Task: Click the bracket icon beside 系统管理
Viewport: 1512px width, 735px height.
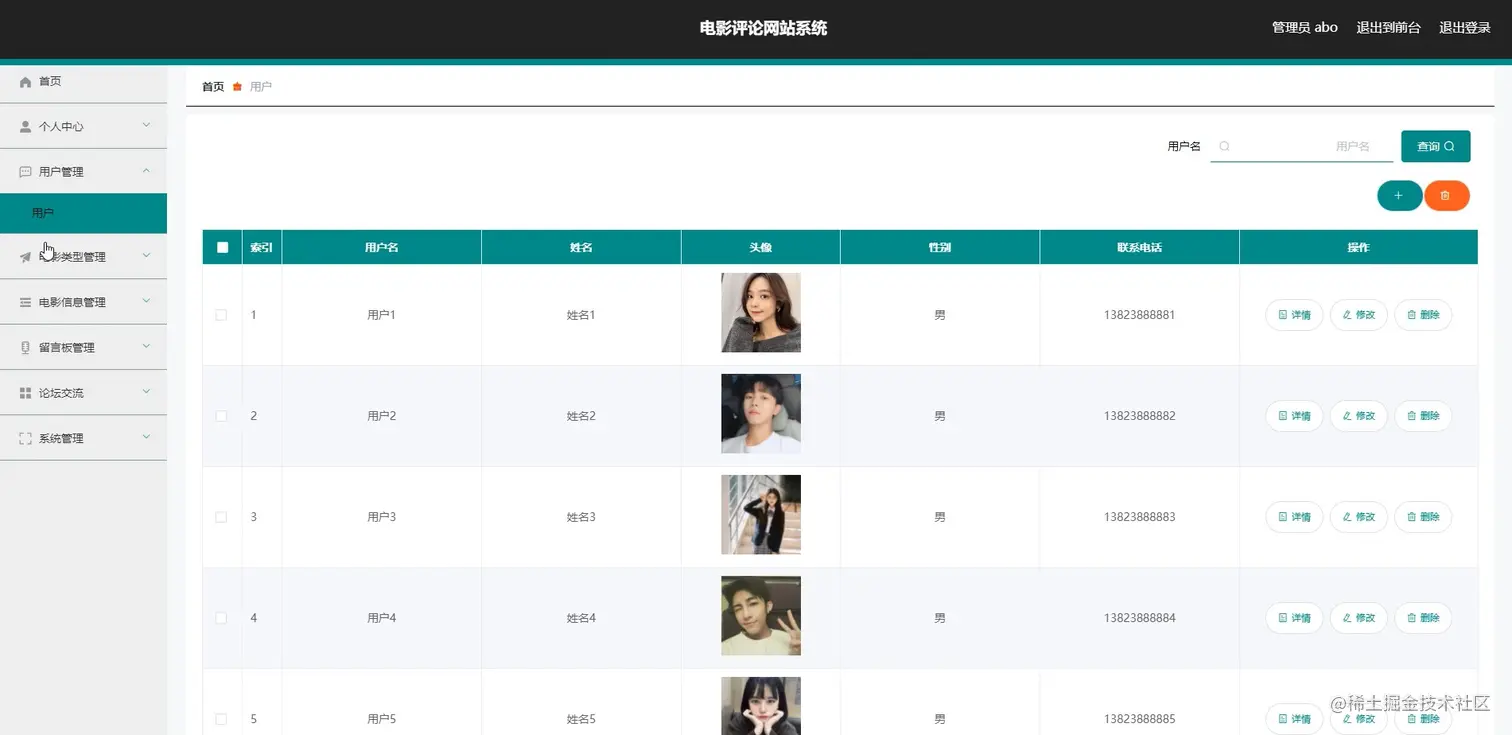Action: (x=26, y=438)
